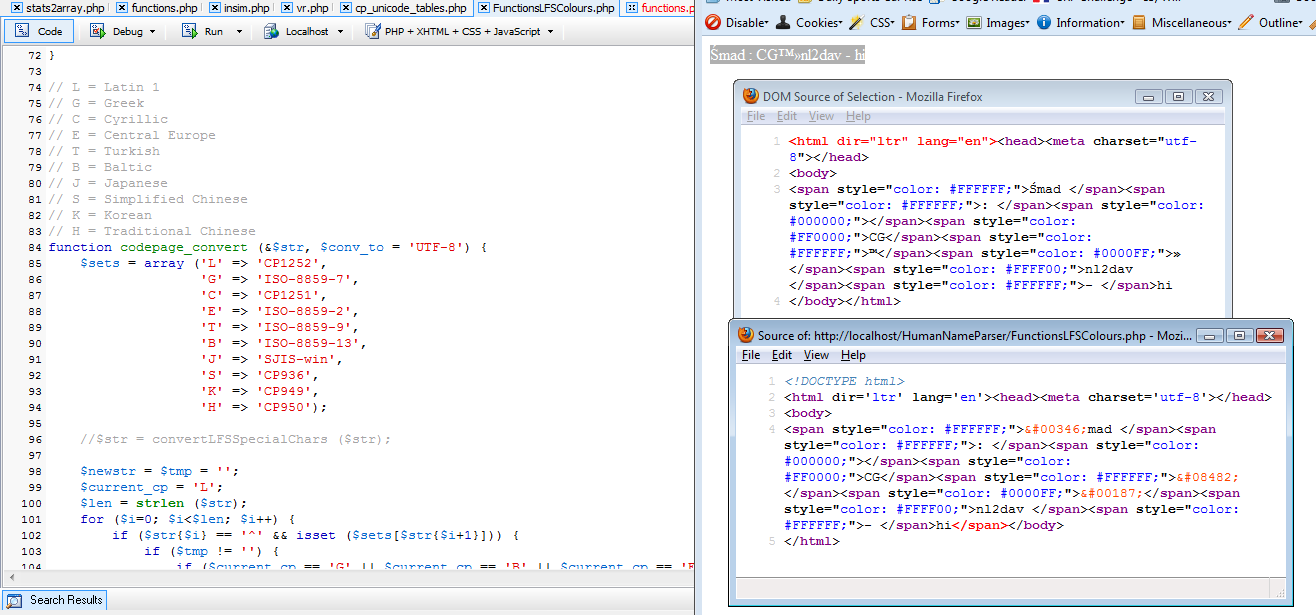Open the PHP + XHTML + CSS + JavaScript dropdown
Screen dimensions: 1316x615
(550, 32)
